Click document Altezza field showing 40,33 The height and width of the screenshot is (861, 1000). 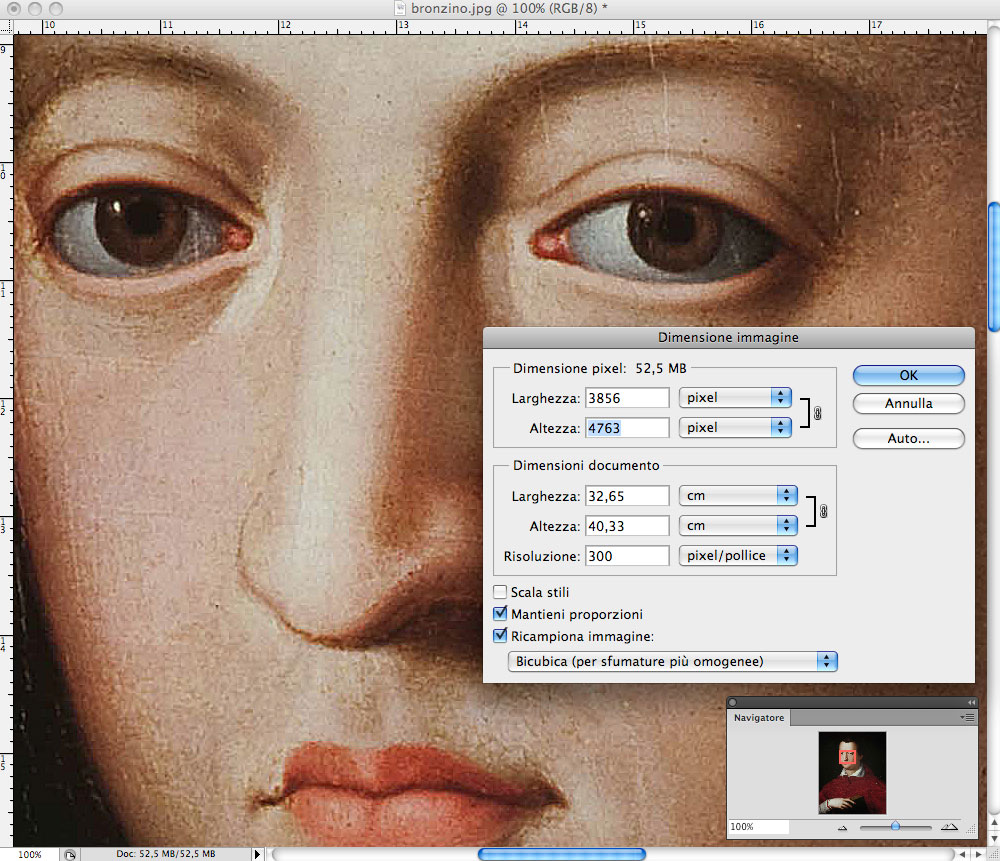pyautogui.click(x=628, y=526)
